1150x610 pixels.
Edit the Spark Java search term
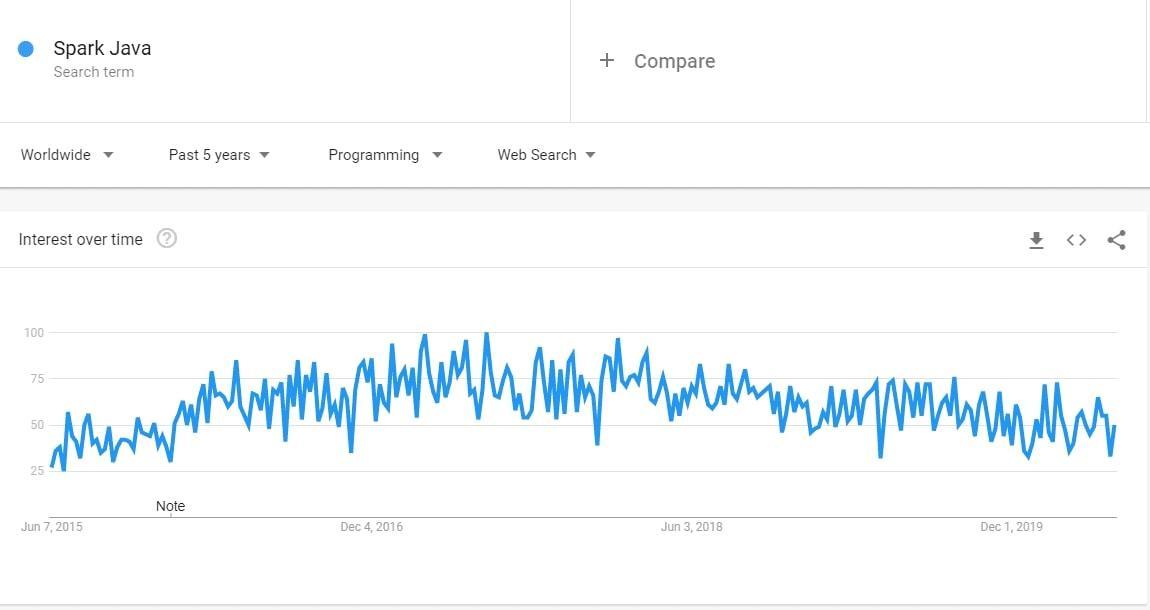point(102,48)
